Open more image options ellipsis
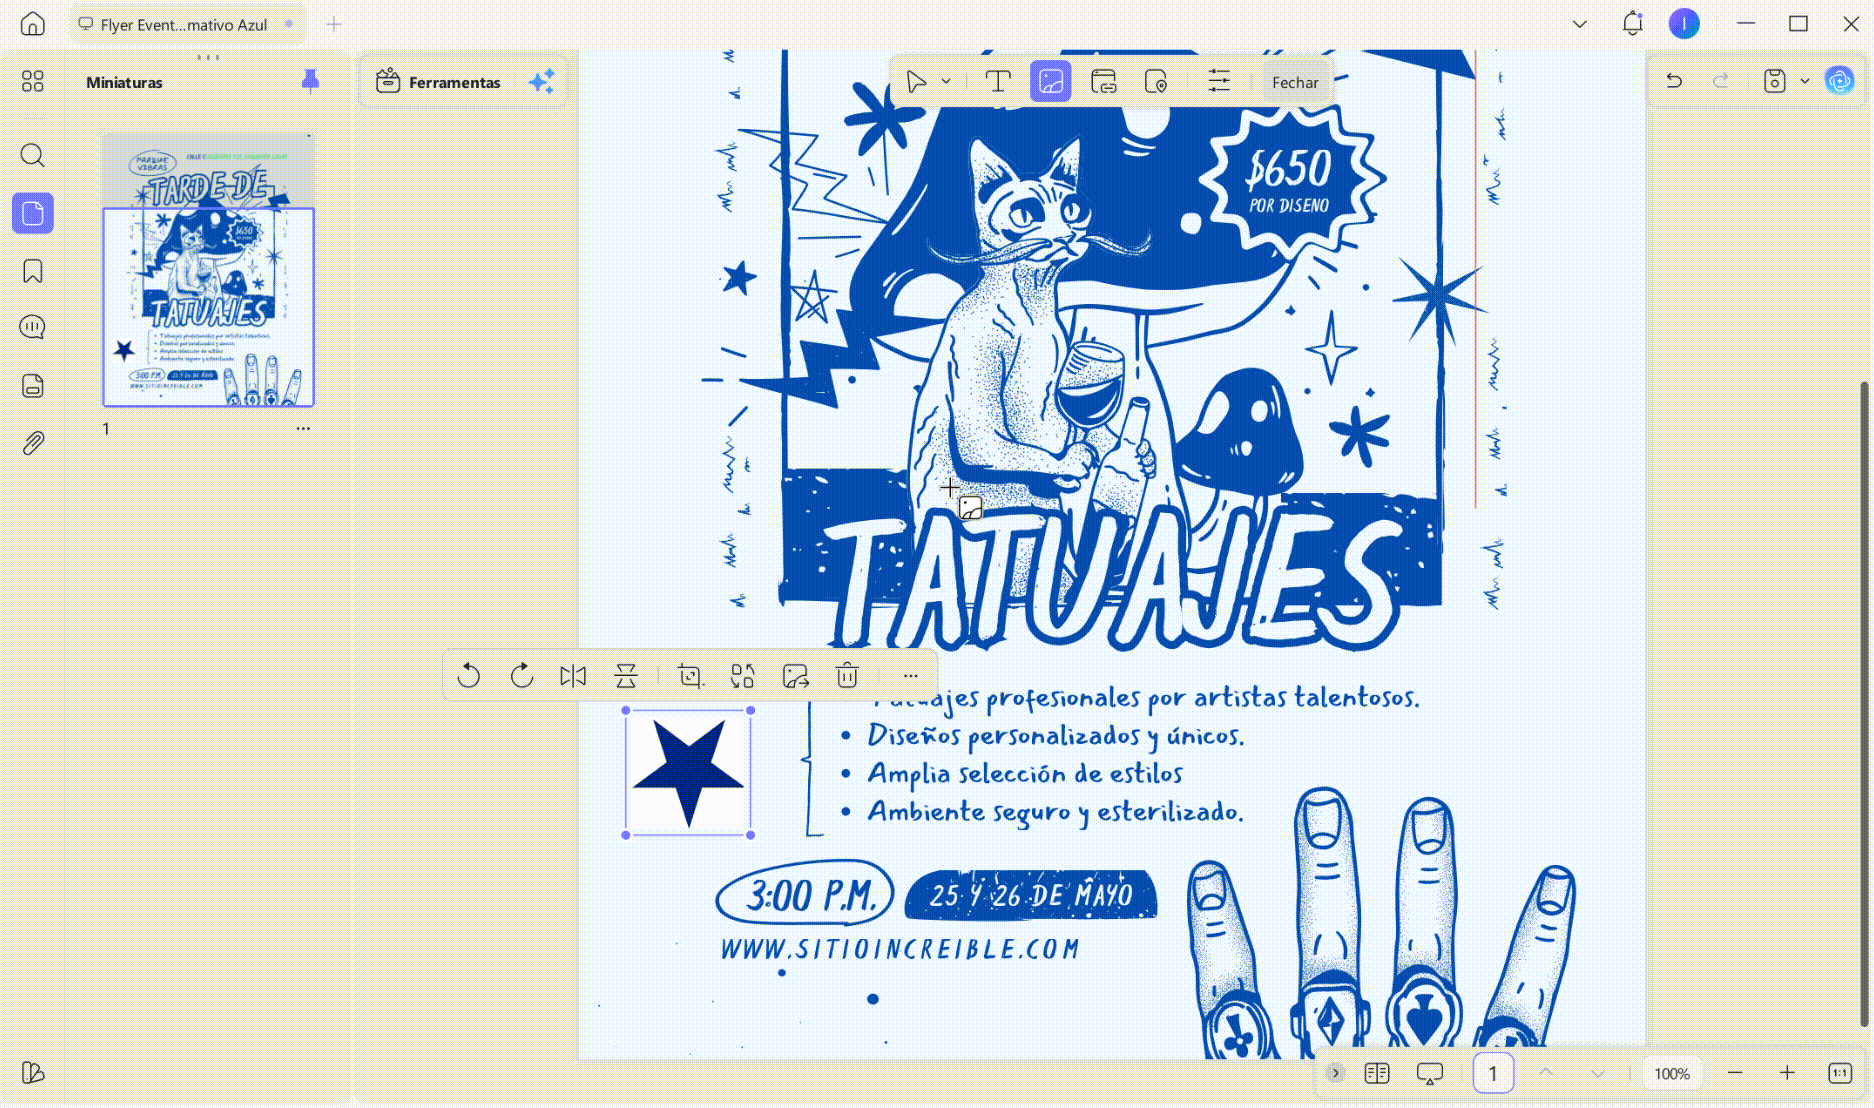Screen dimensions: 1874x1108 [910, 676]
